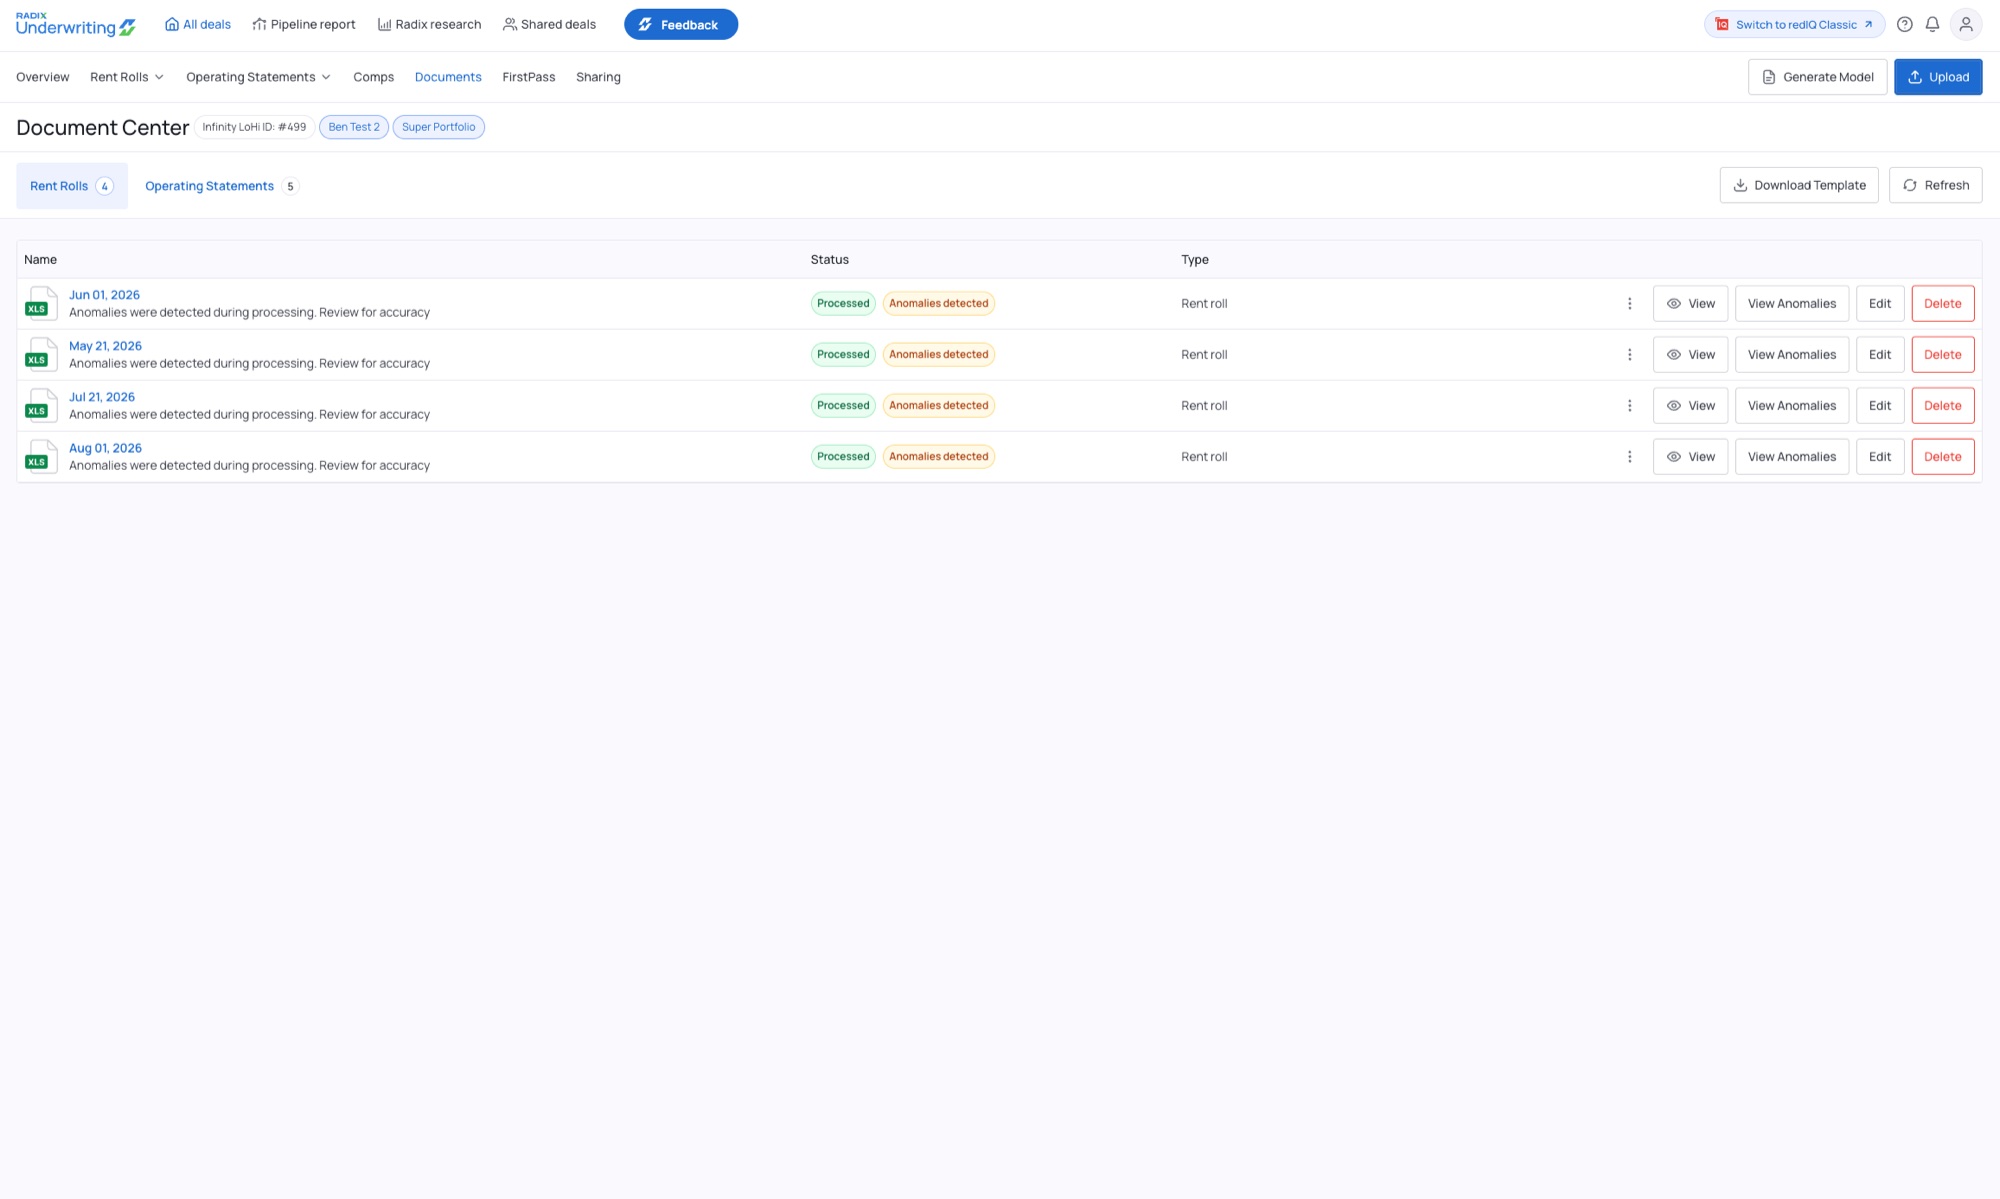Click the XLS file icon for Jun 01, 2026
Screen dimensions: 2000x1199
coord(41,304)
